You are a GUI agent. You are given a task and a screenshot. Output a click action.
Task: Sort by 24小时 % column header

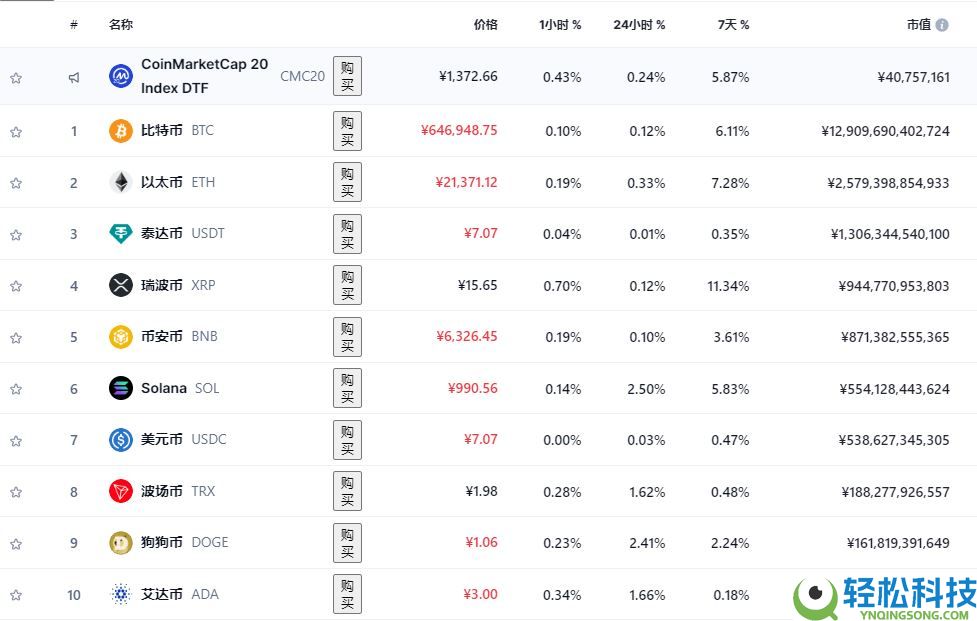639,25
